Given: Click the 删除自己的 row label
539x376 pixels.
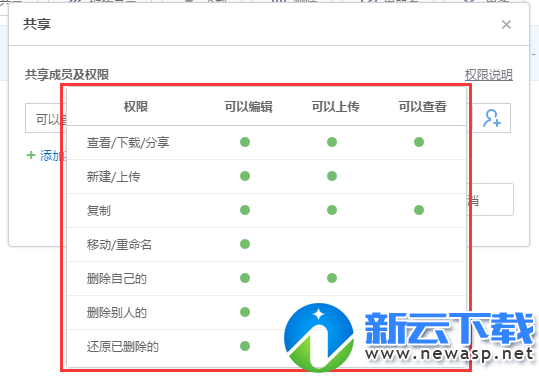Looking at the screenshot, I should [x=117, y=278].
